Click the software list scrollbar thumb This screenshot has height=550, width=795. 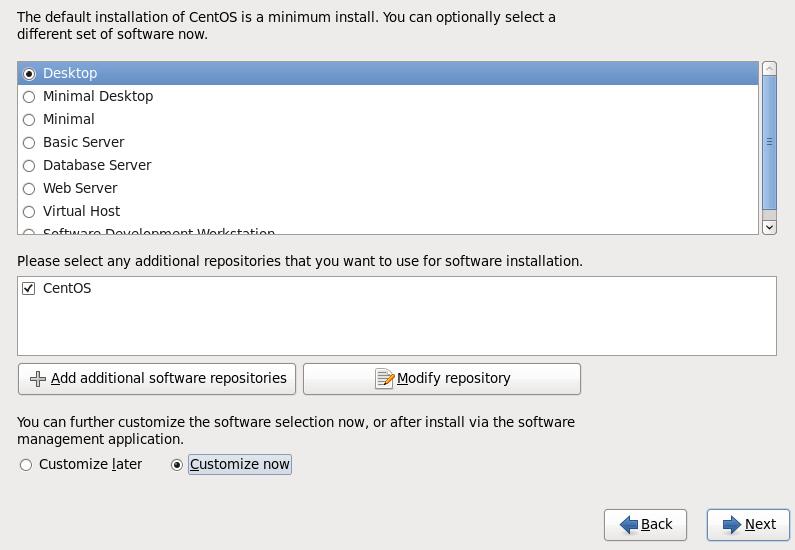point(769,142)
